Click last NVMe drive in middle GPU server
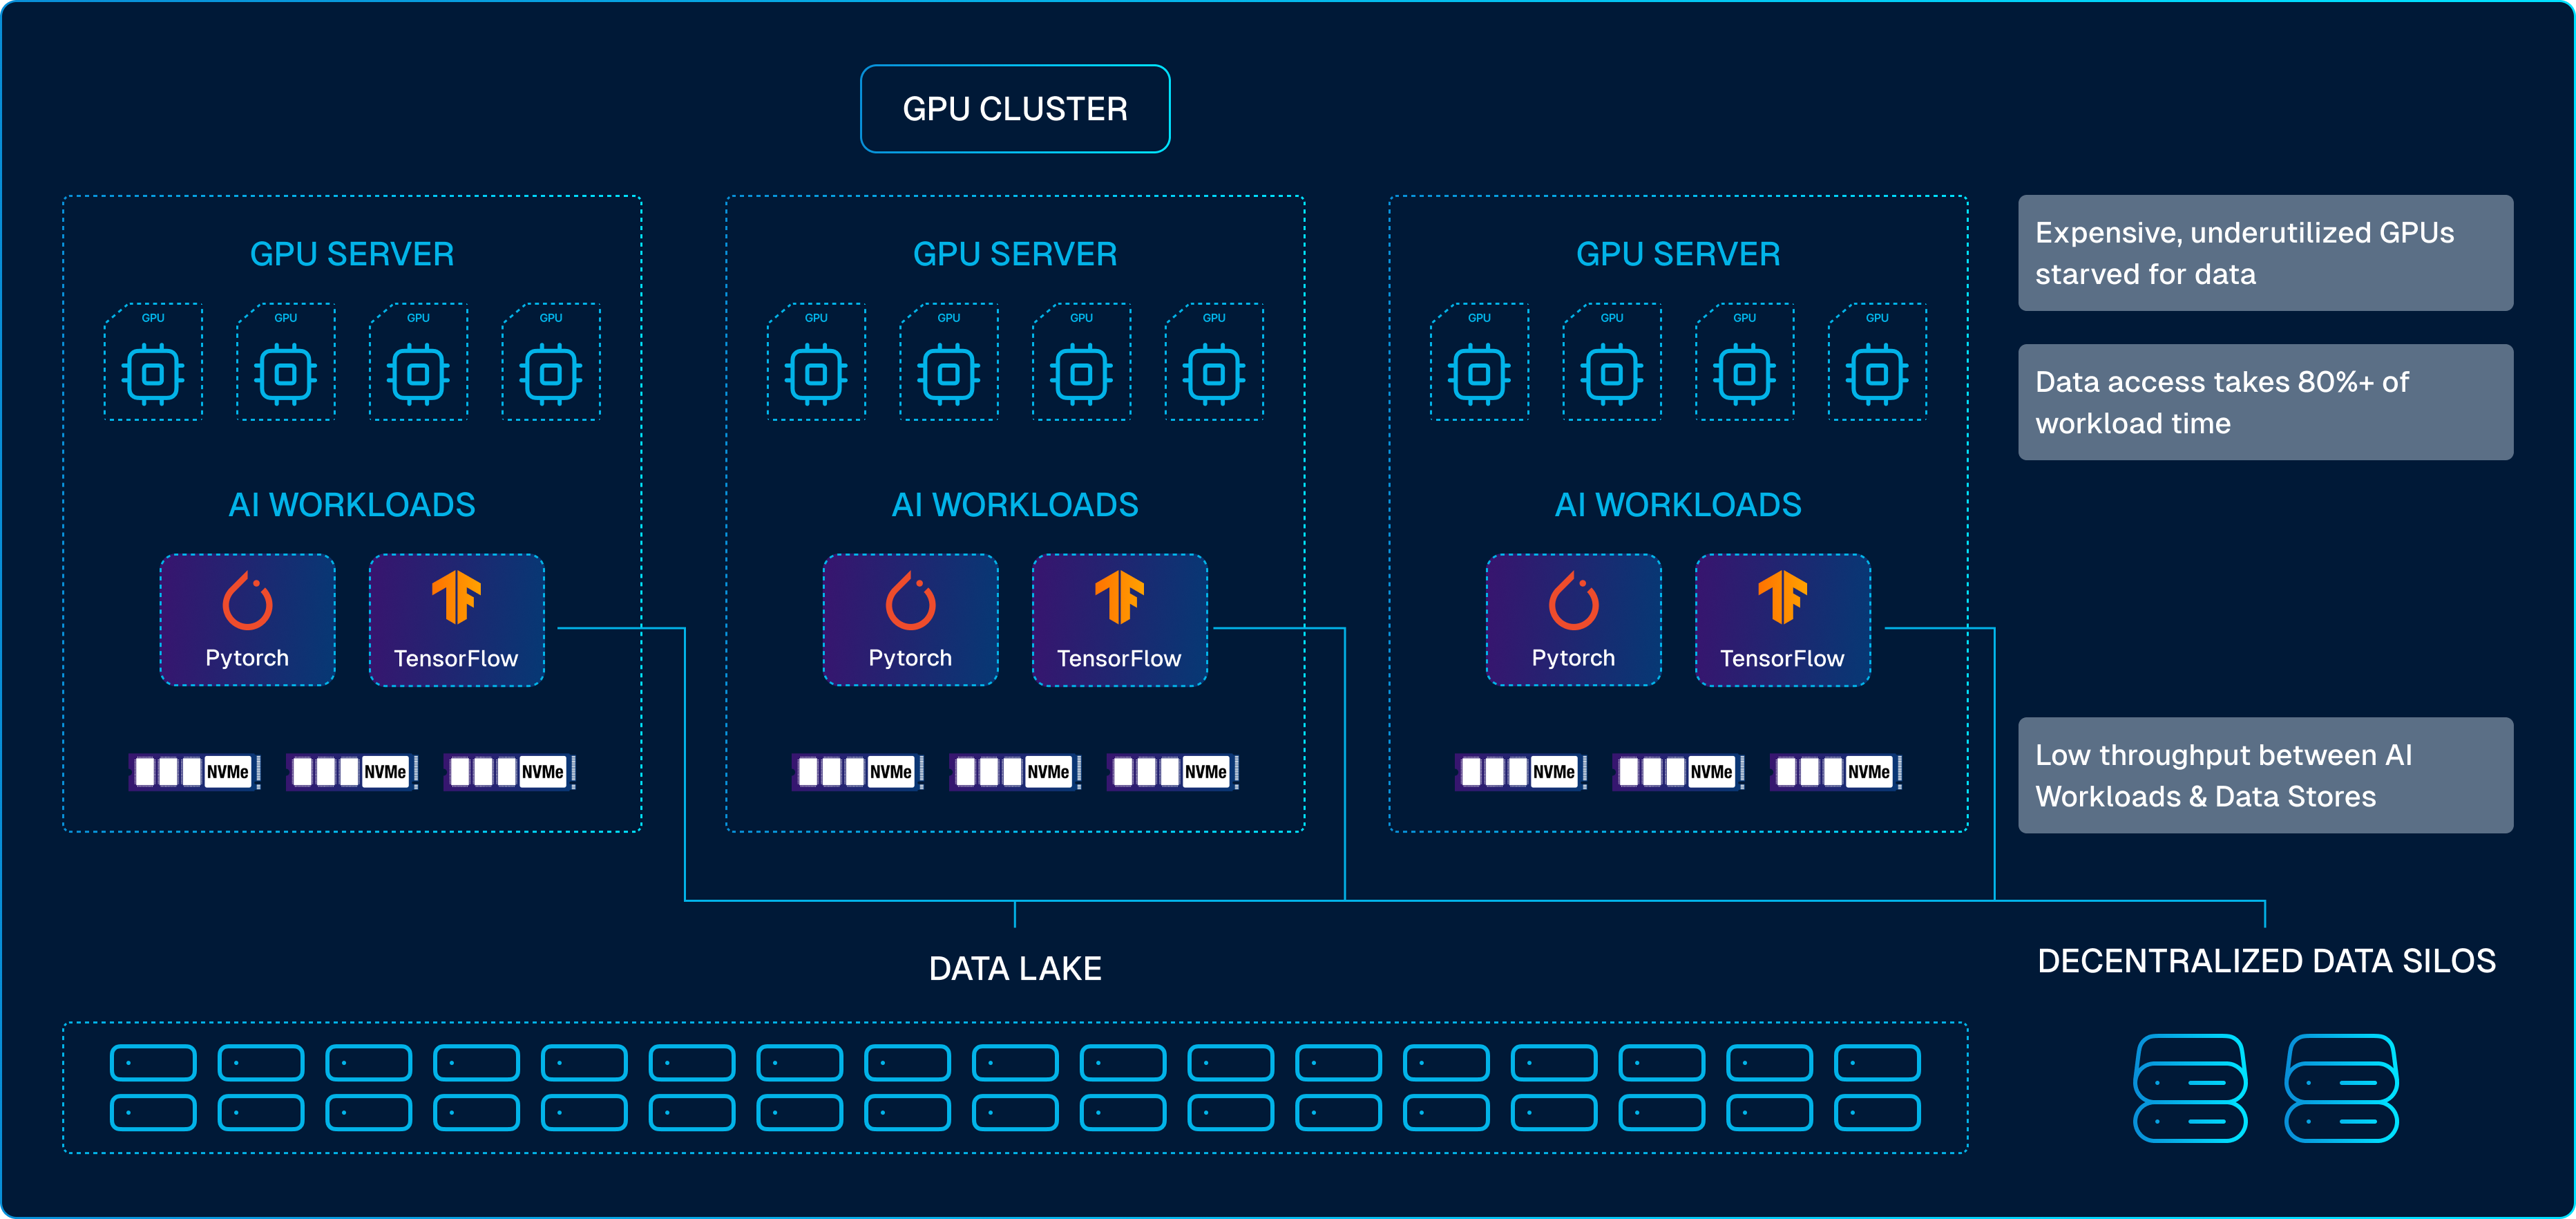The width and height of the screenshot is (2576, 1219). click(1173, 772)
